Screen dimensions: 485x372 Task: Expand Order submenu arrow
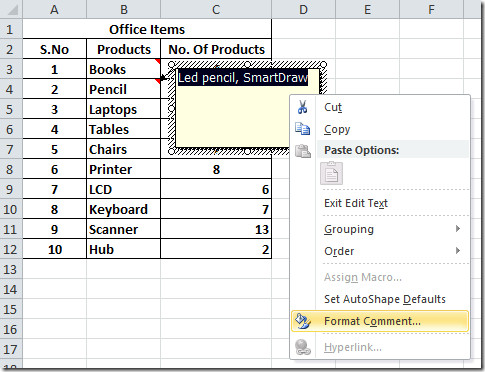coord(458,250)
